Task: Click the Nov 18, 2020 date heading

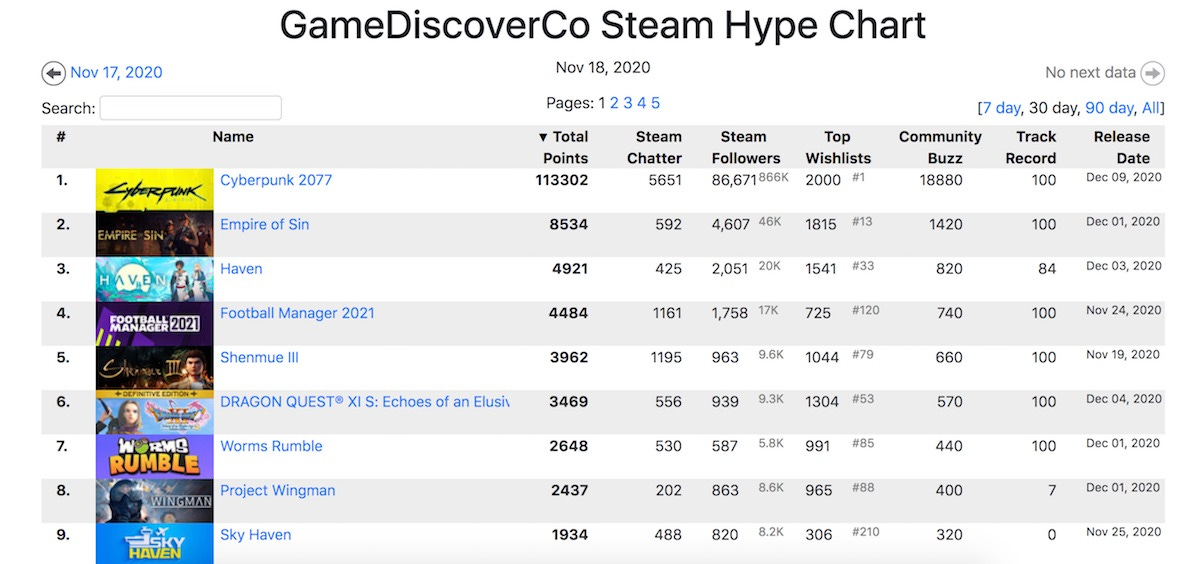Action: 603,67
